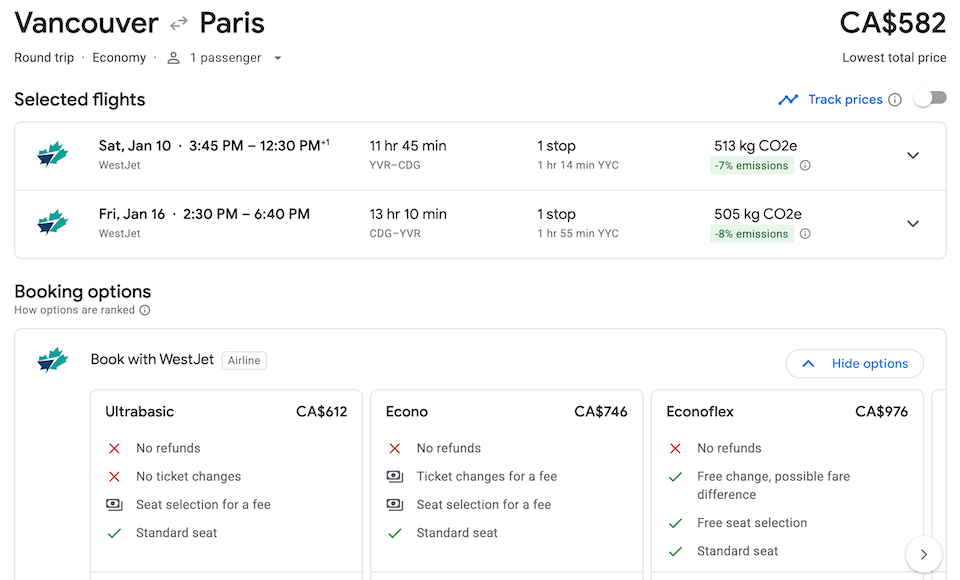The image size is (960, 580).
Task: Click the WestJet logo on the Jan 10 flight
Action: pyautogui.click(x=53, y=154)
